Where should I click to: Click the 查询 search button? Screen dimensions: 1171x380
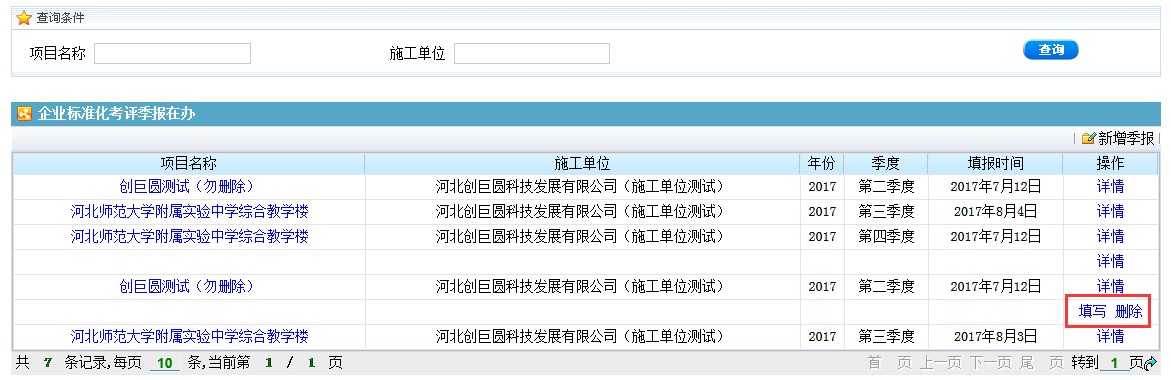pos(1051,50)
